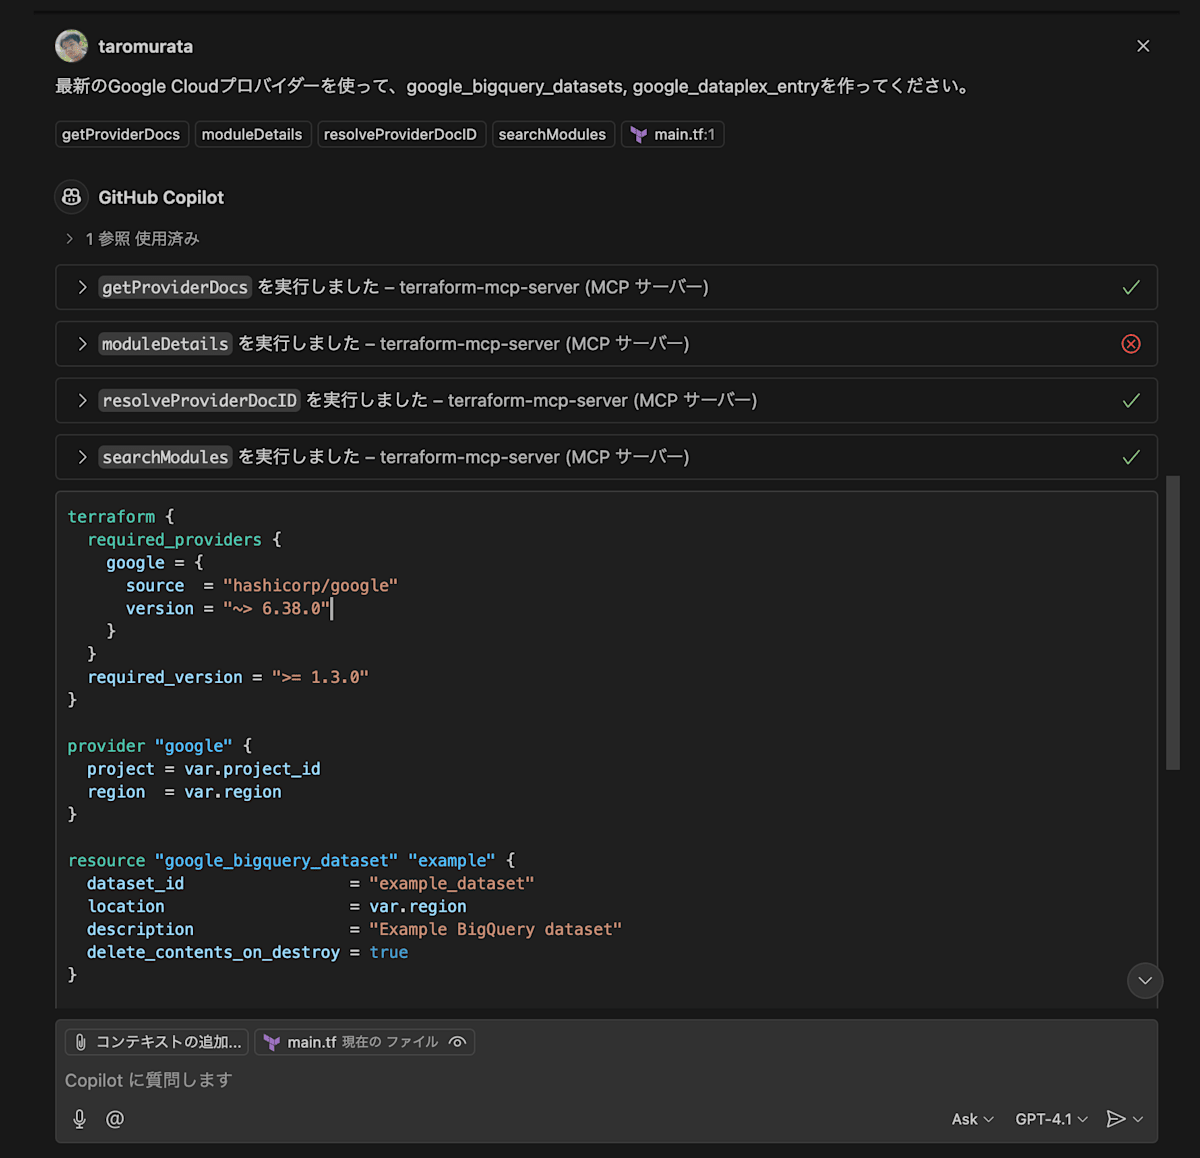
Task: Click the 'Copilot に質問します' input field
Action: pos(606,1080)
